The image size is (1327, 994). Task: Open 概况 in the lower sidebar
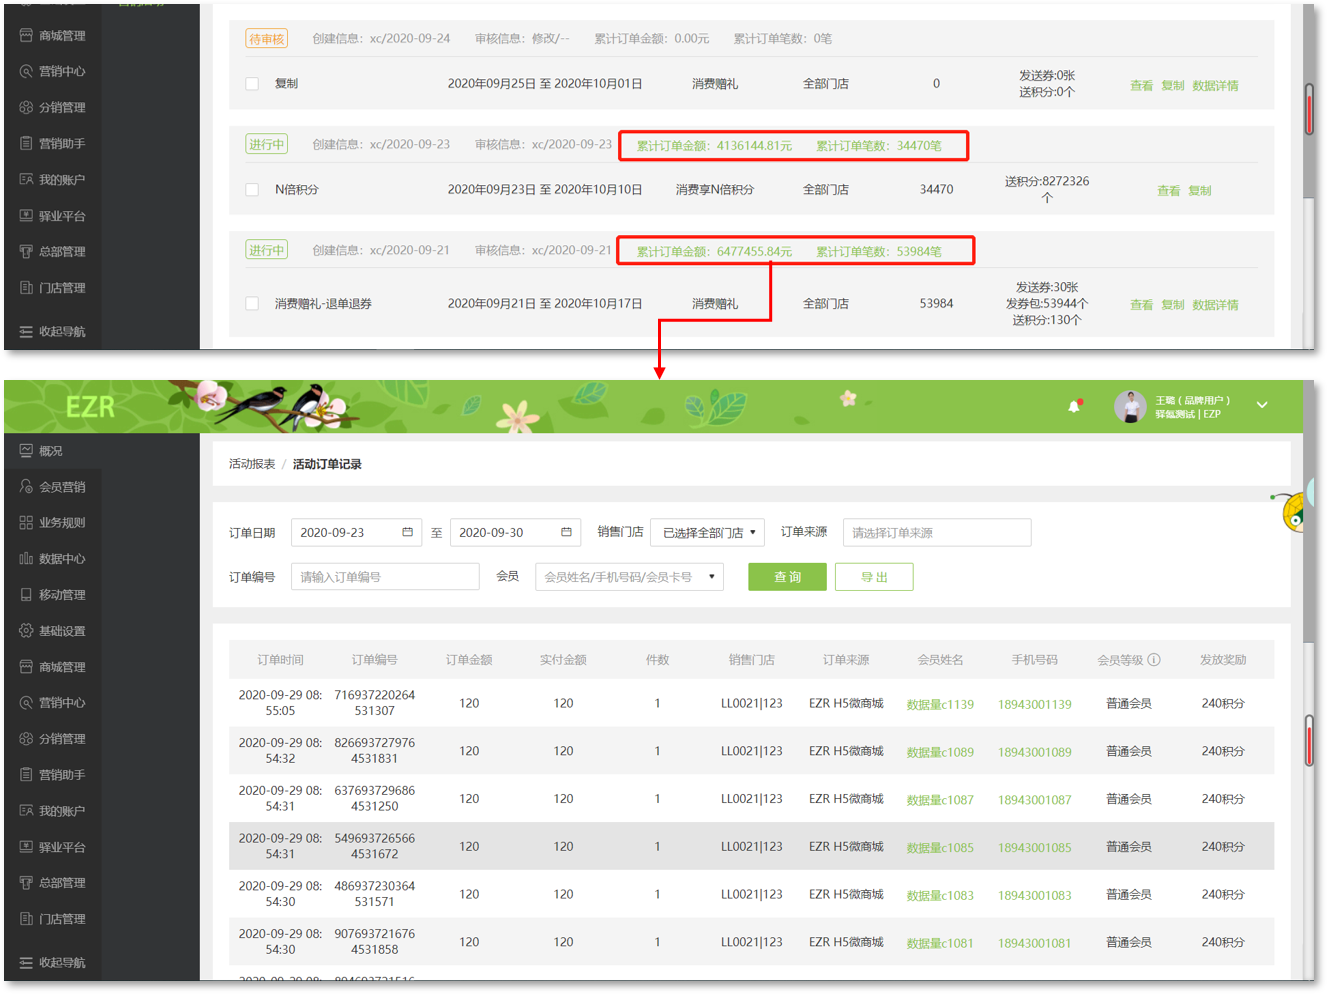(51, 451)
